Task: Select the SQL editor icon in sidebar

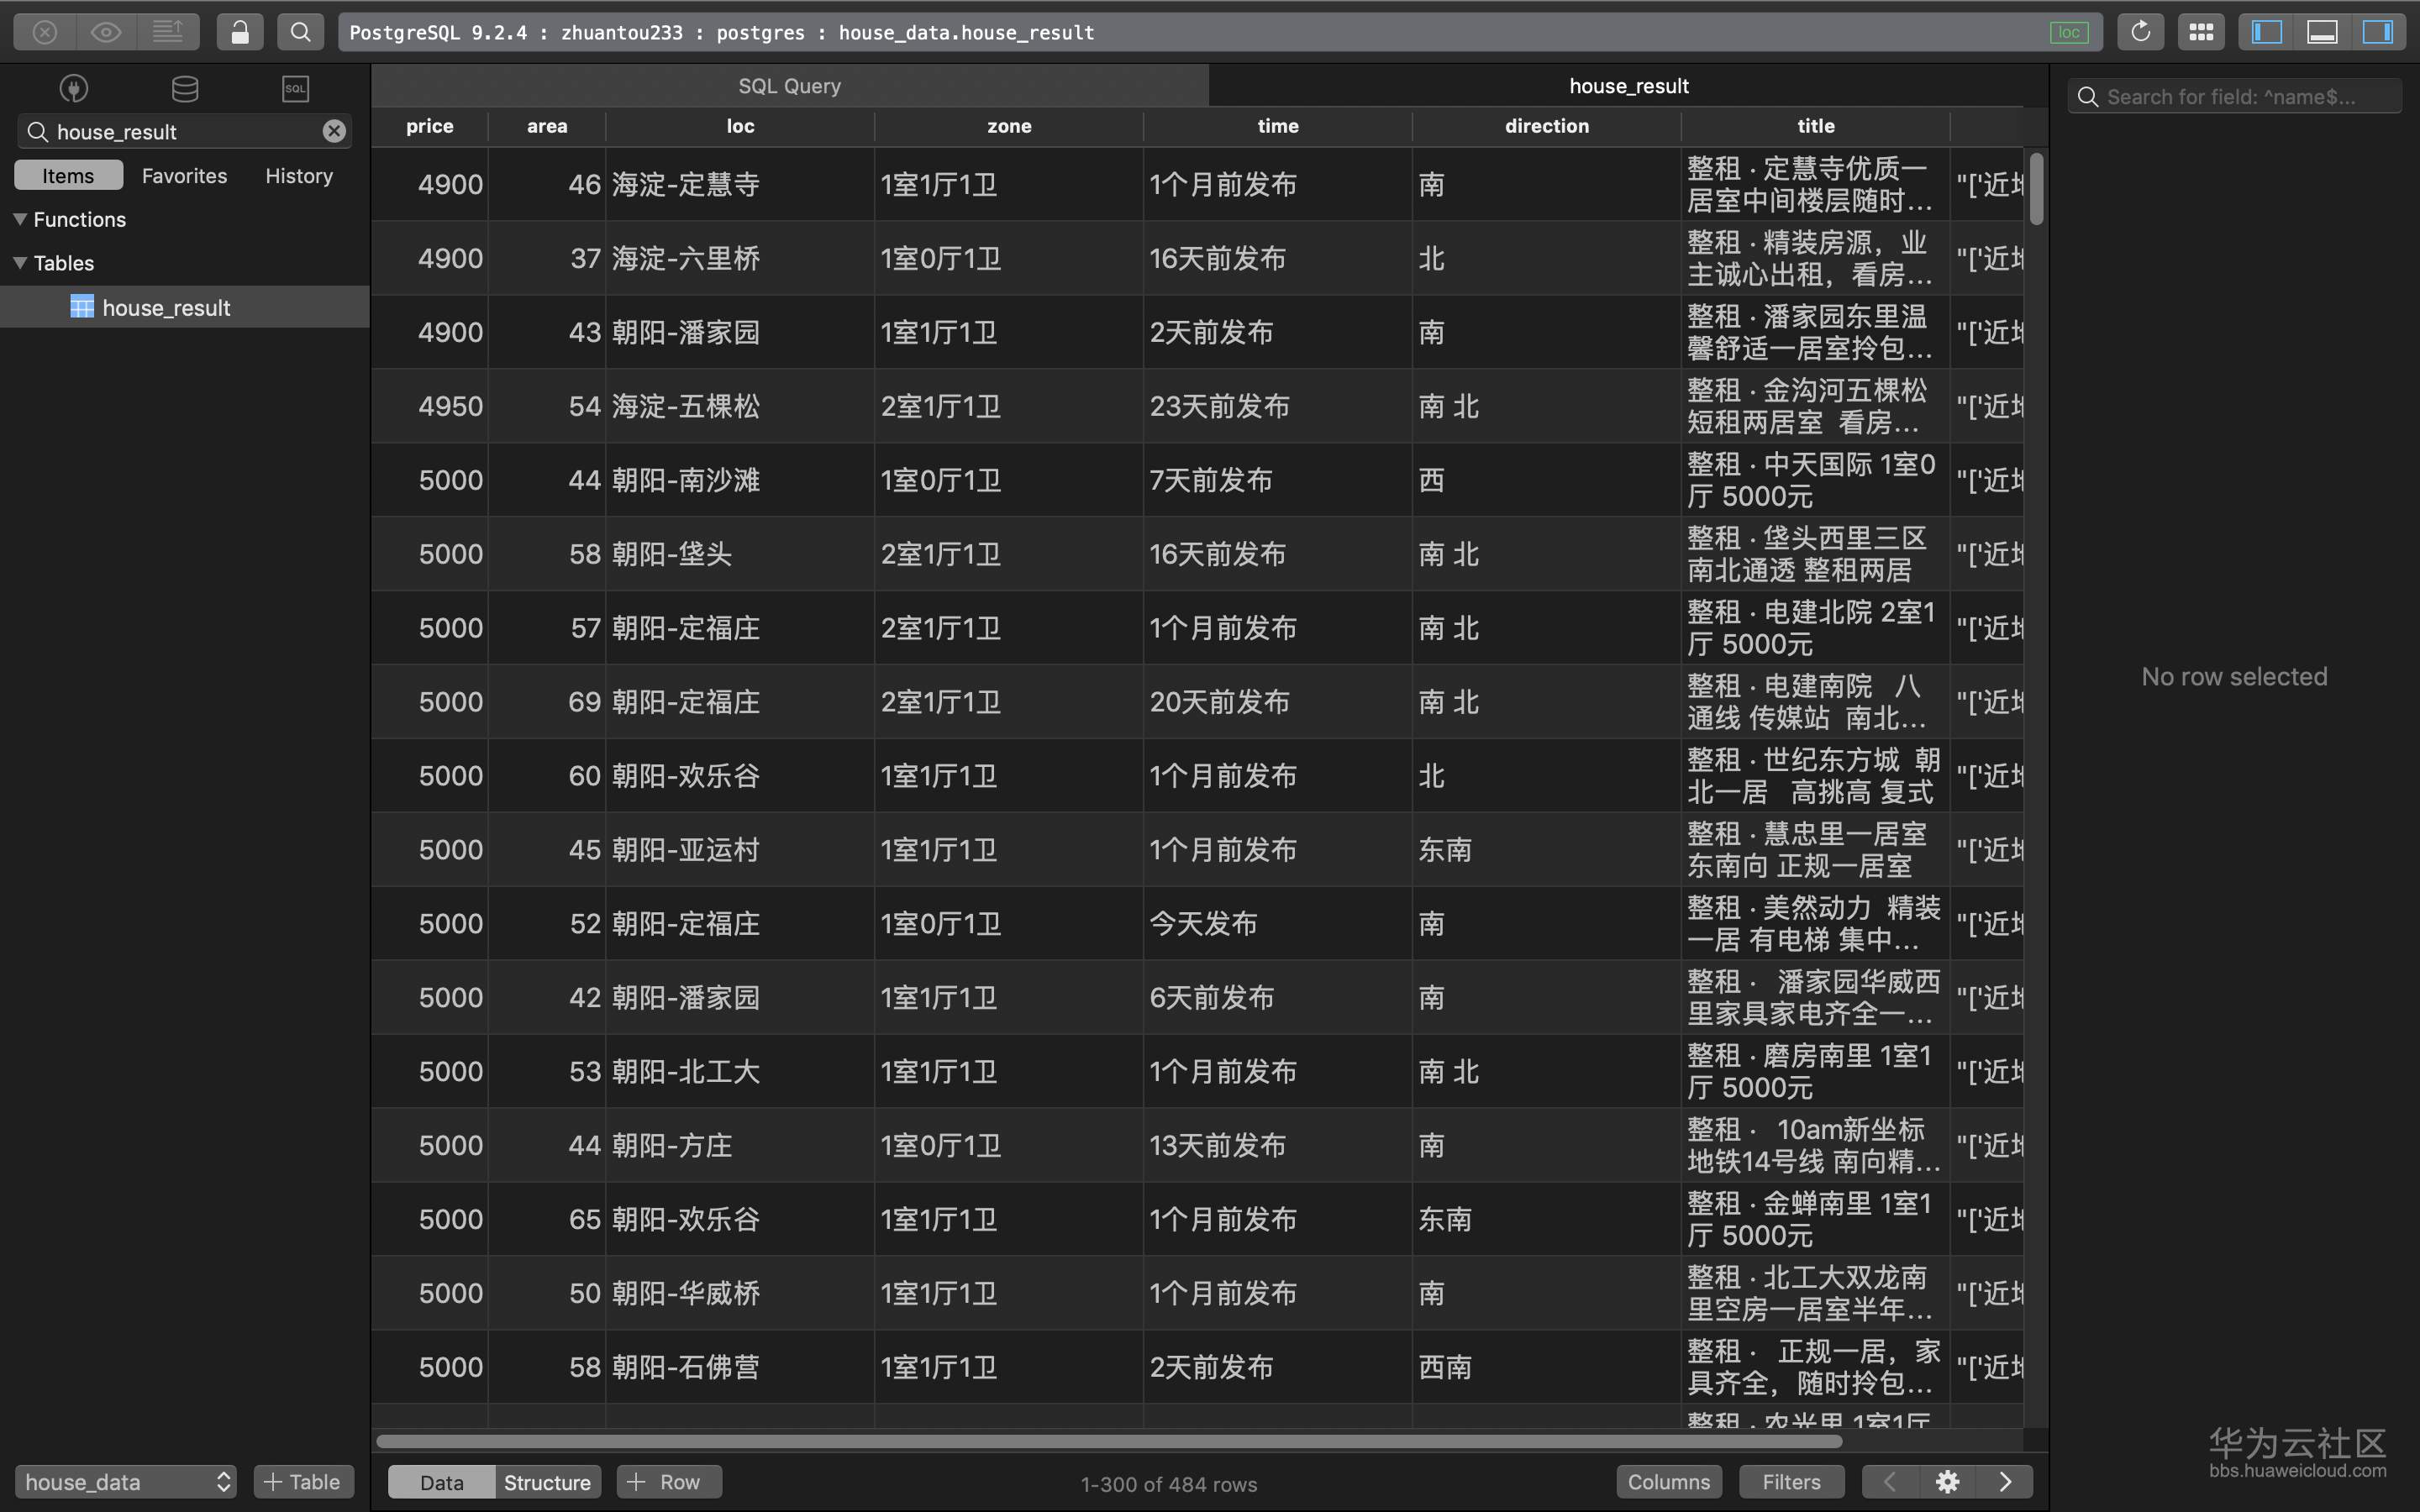Action: 294,88
